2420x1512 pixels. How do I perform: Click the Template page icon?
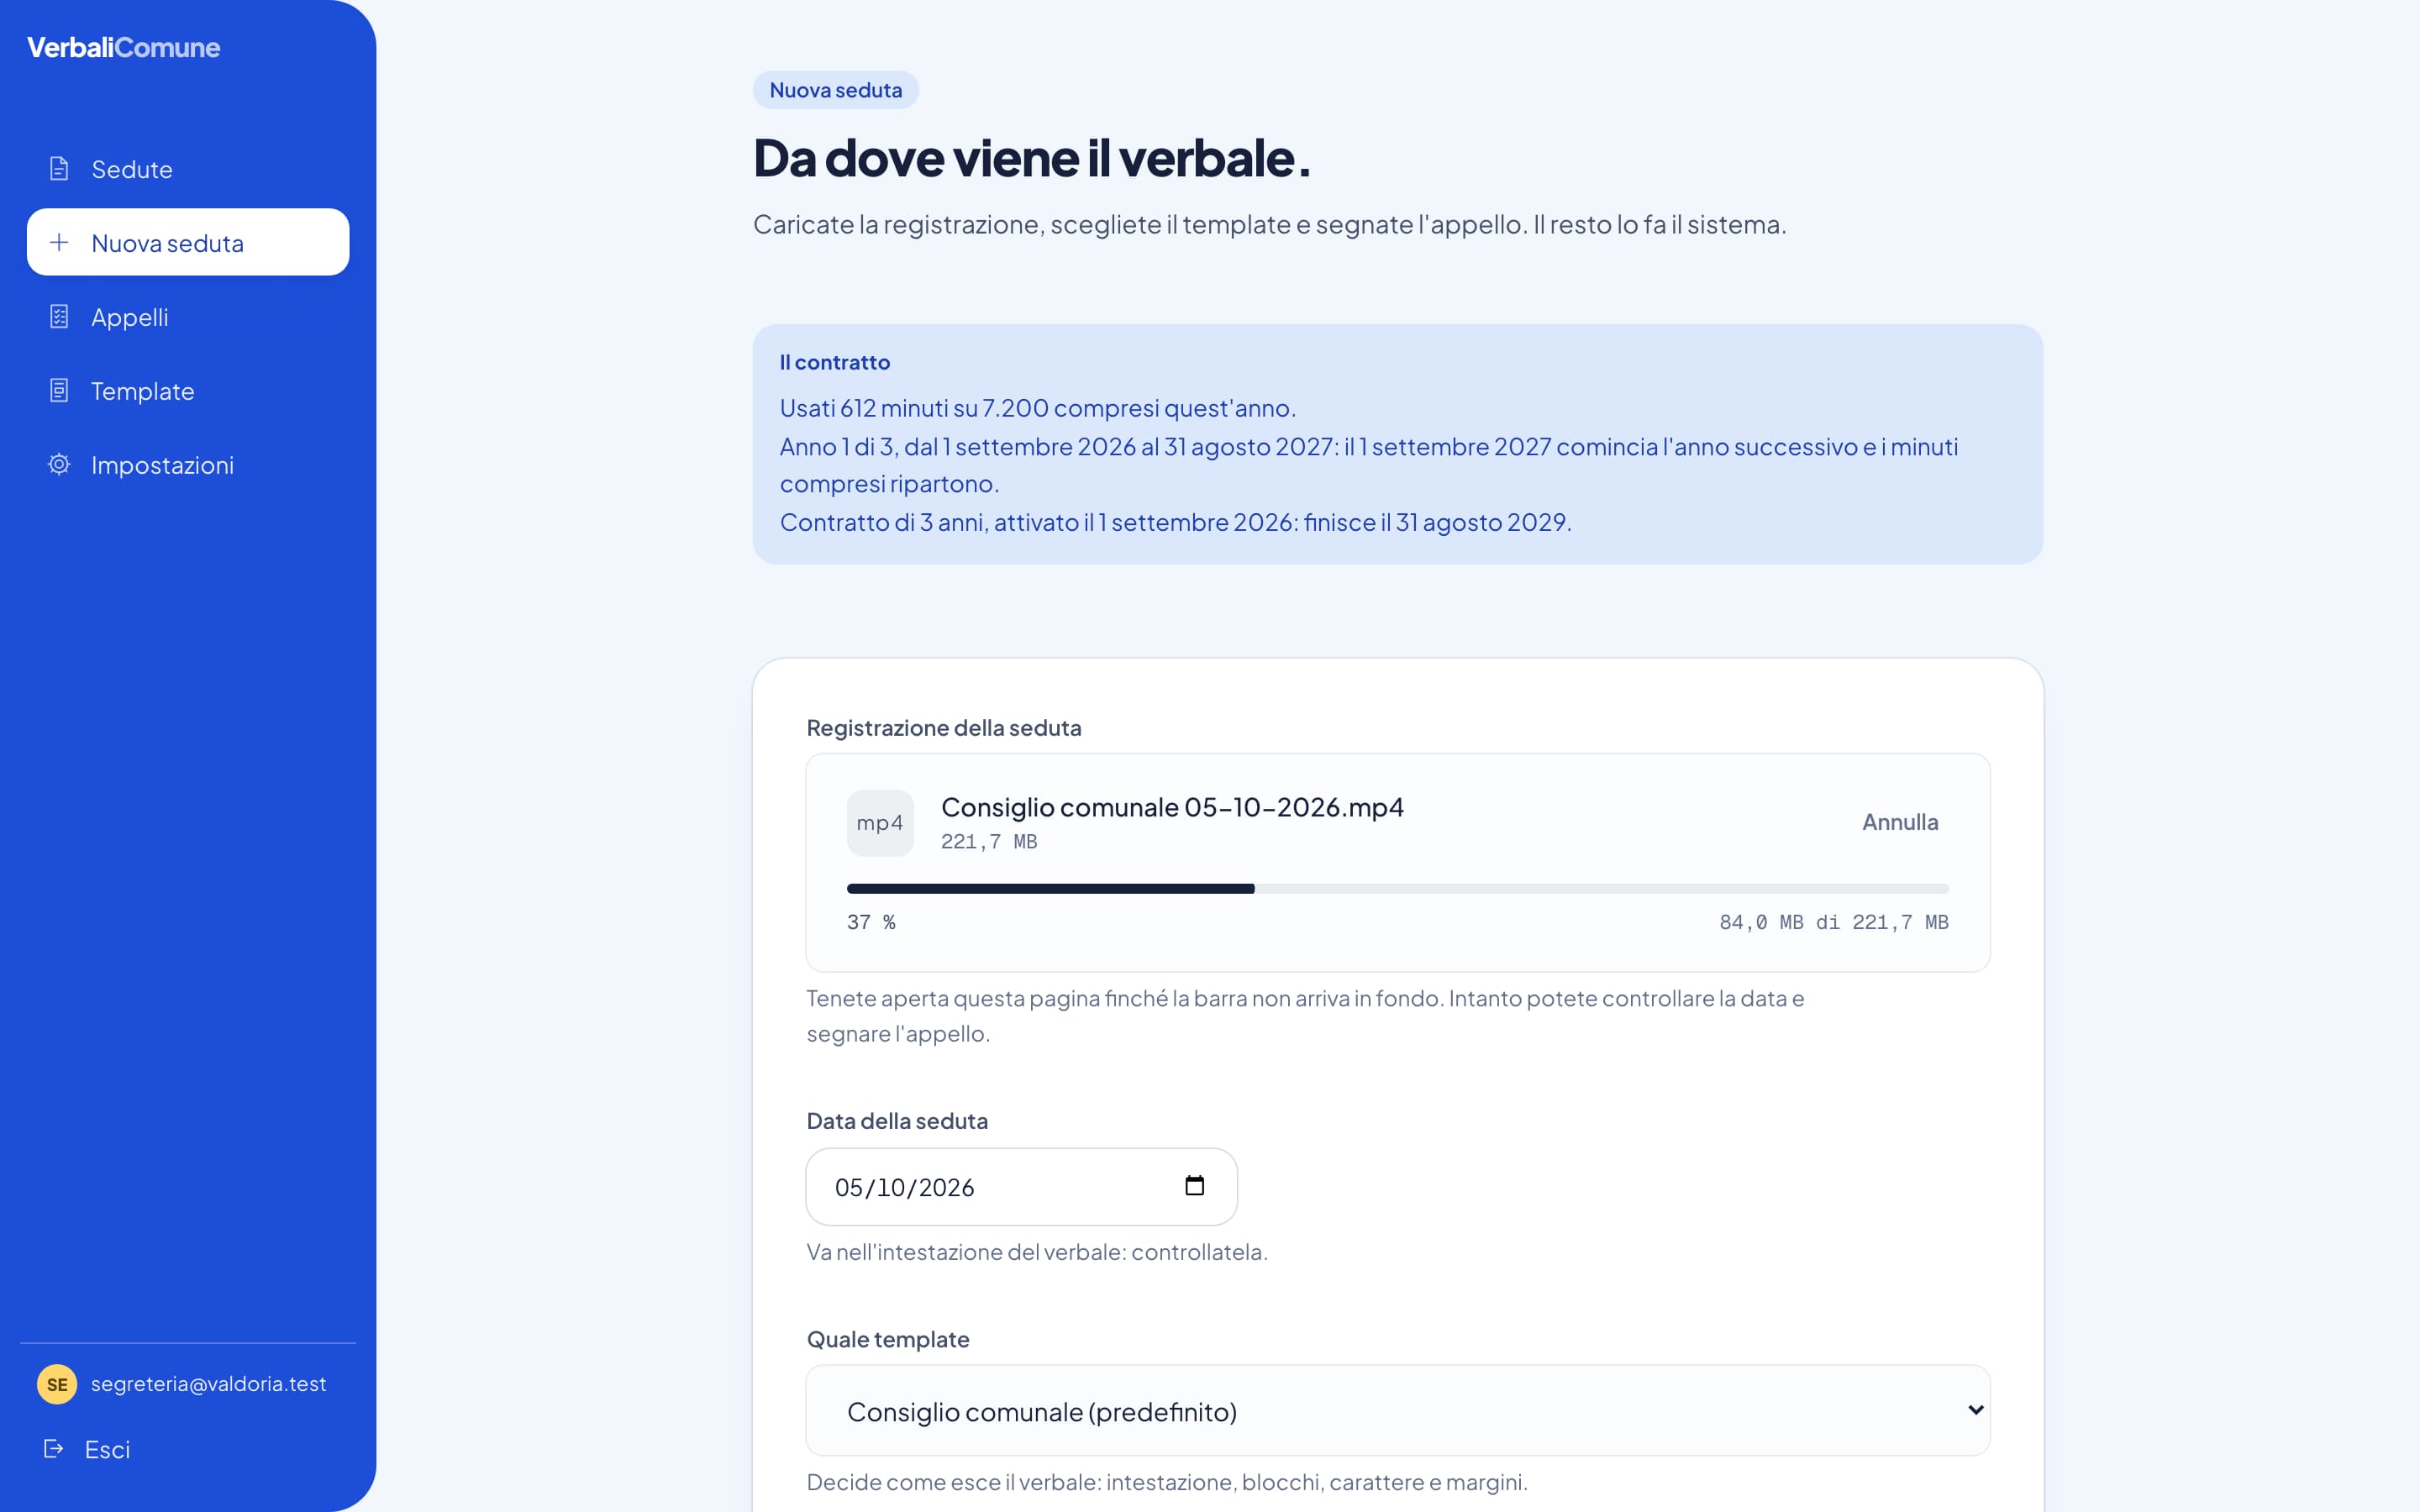pos(59,391)
